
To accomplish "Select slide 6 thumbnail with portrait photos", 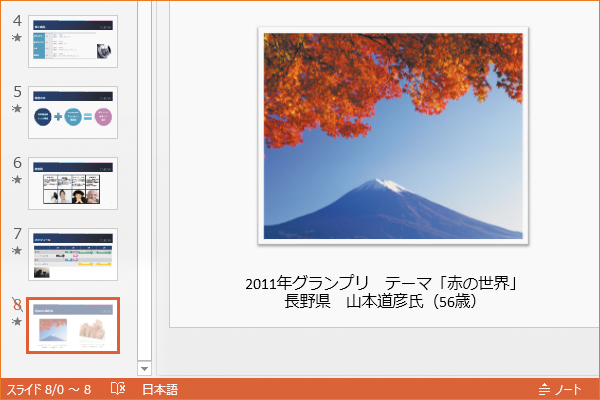I will (x=73, y=183).
